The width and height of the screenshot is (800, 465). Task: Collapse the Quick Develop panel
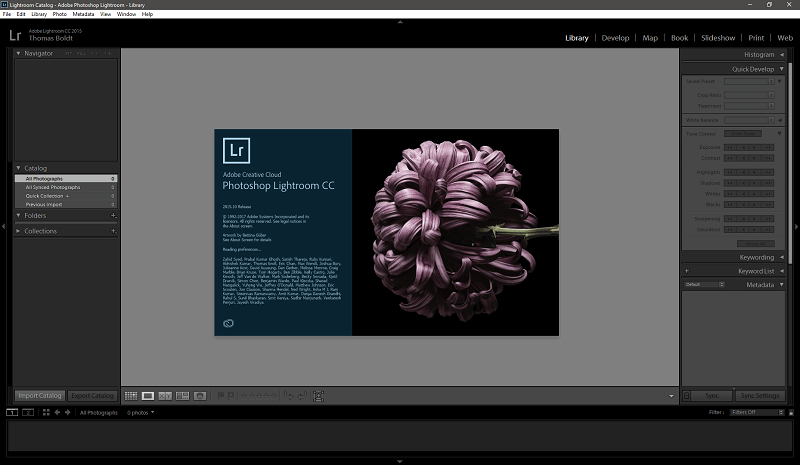click(781, 69)
